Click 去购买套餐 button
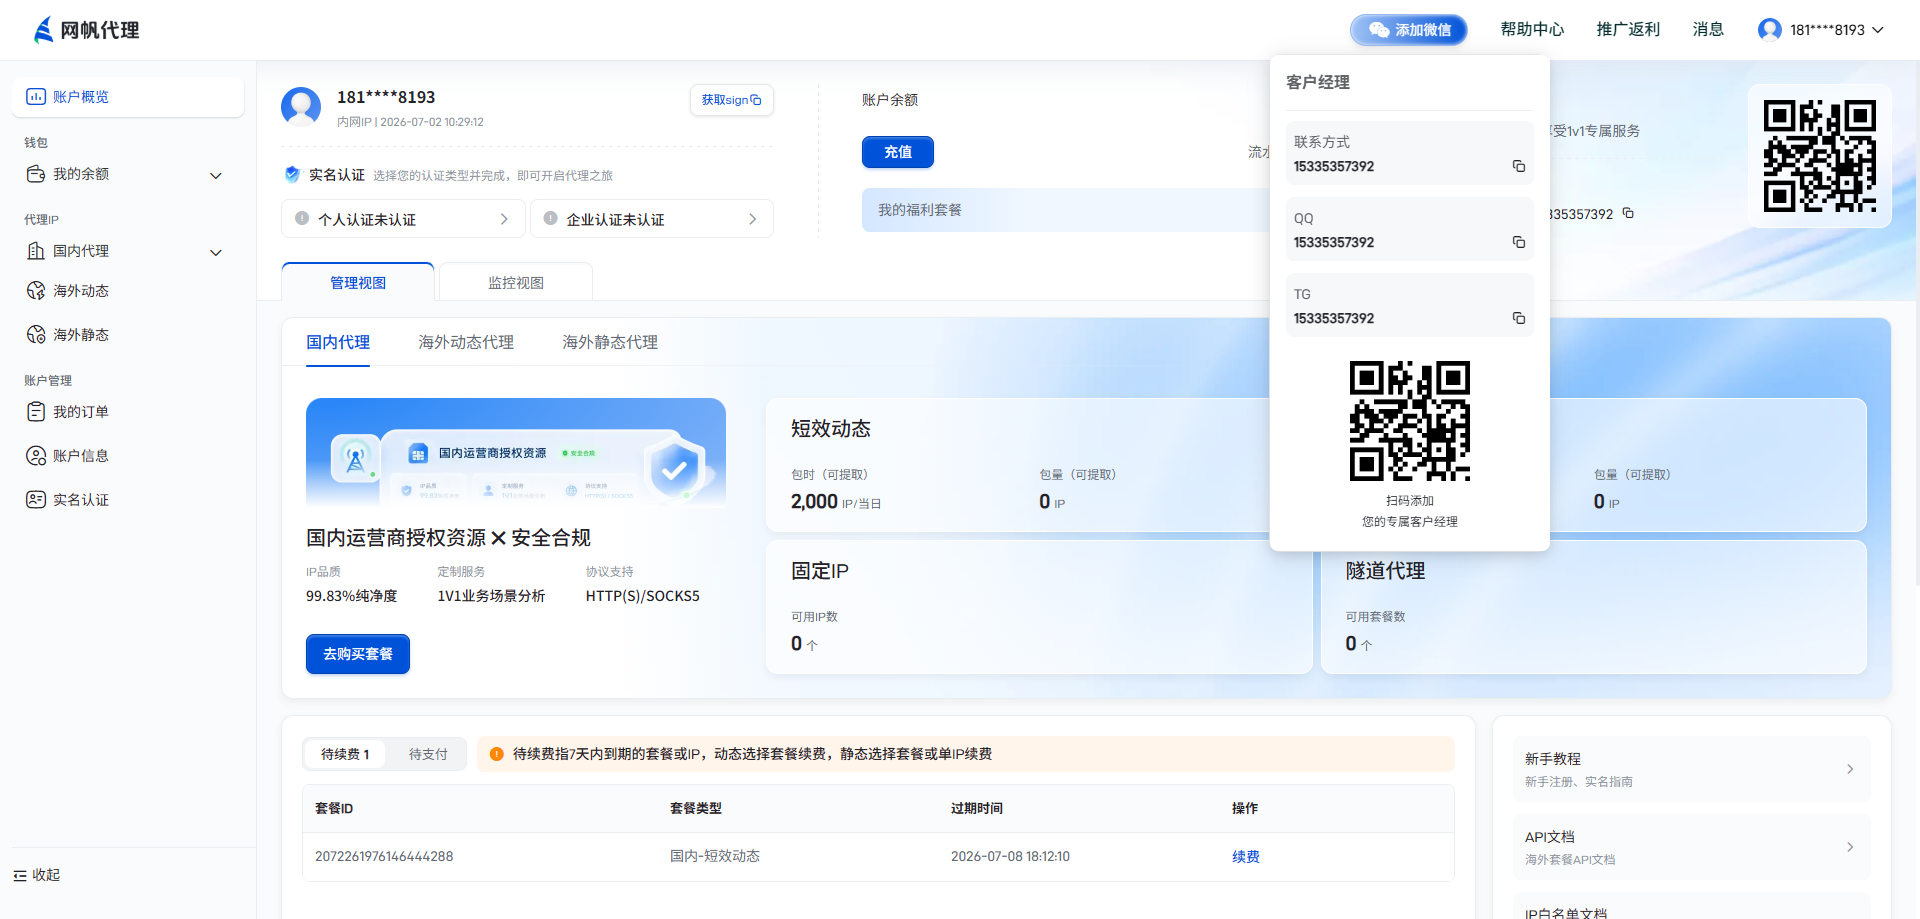Viewport: 1920px width, 919px height. (x=358, y=654)
